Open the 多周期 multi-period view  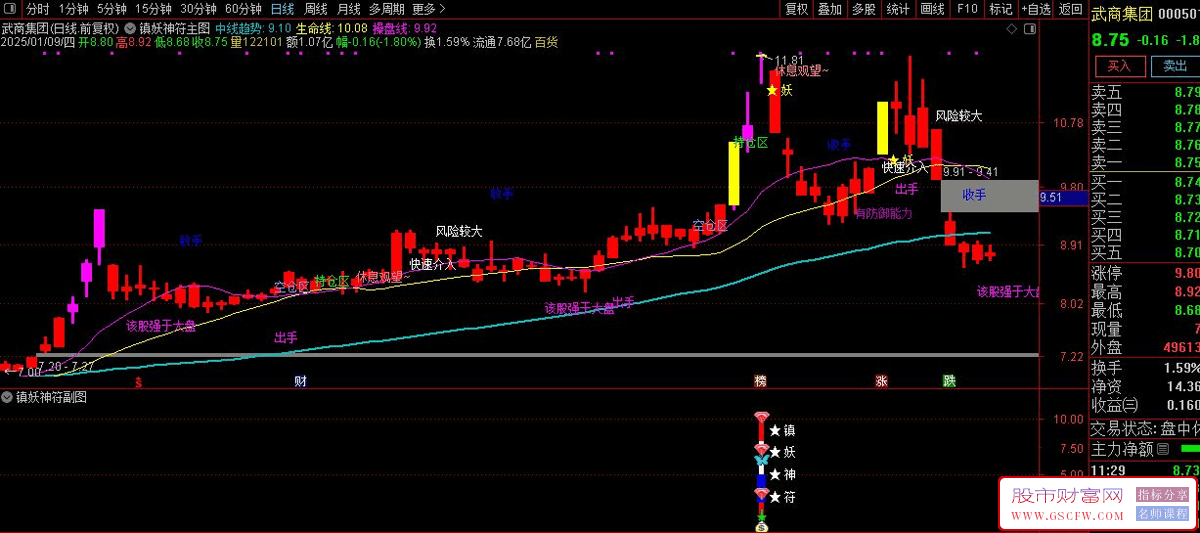coord(386,9)
